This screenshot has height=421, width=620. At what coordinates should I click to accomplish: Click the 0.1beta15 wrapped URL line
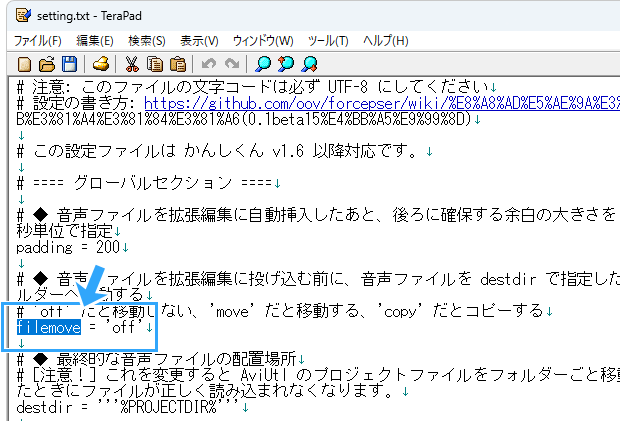[244, 119]
